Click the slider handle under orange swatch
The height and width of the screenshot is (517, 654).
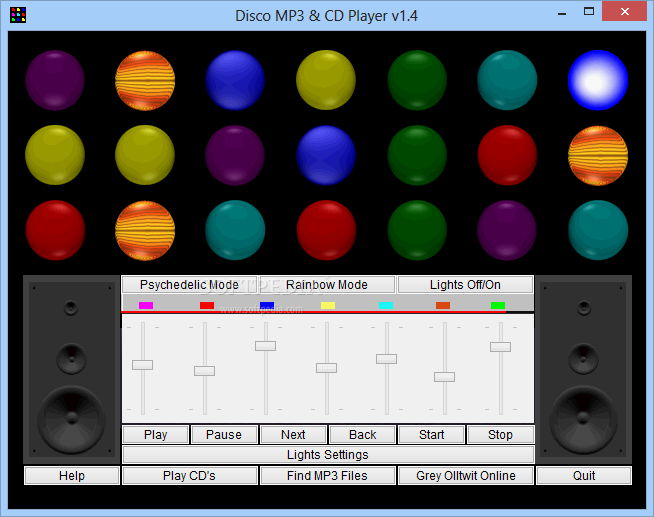tap(445, 377)
